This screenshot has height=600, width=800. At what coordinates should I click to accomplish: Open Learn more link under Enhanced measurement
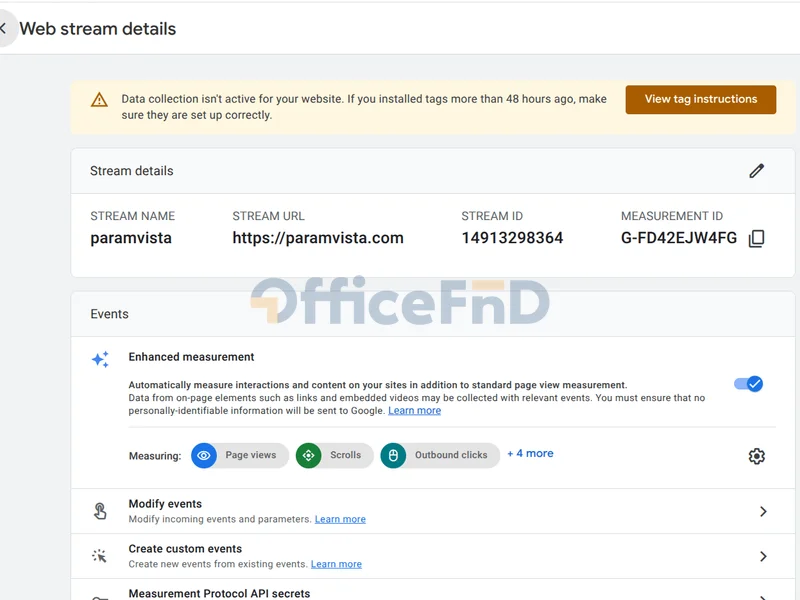(x=414, y=411)
